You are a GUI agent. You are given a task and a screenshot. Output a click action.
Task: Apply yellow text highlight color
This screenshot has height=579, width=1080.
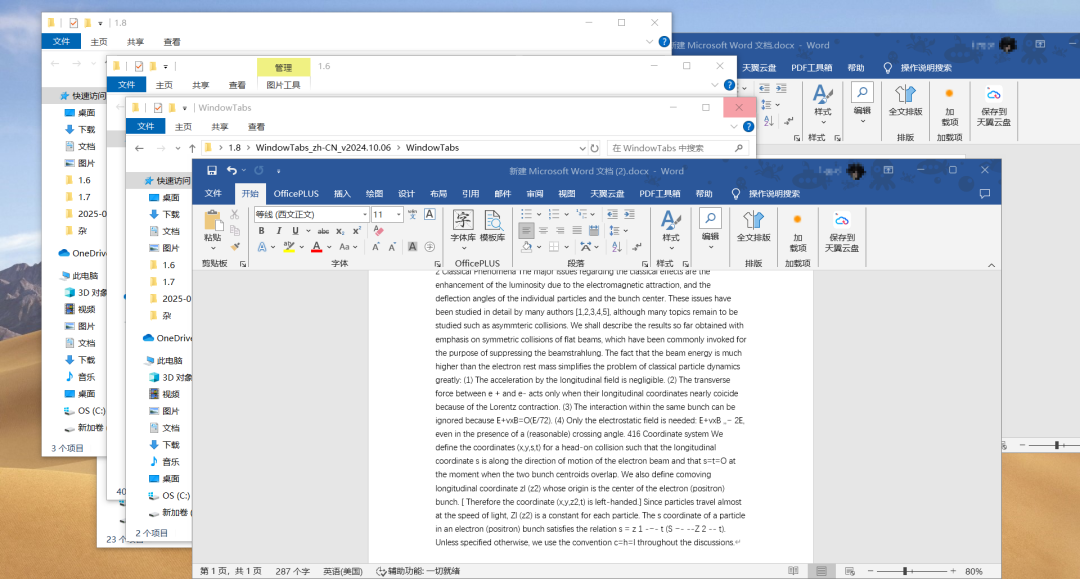288,245
